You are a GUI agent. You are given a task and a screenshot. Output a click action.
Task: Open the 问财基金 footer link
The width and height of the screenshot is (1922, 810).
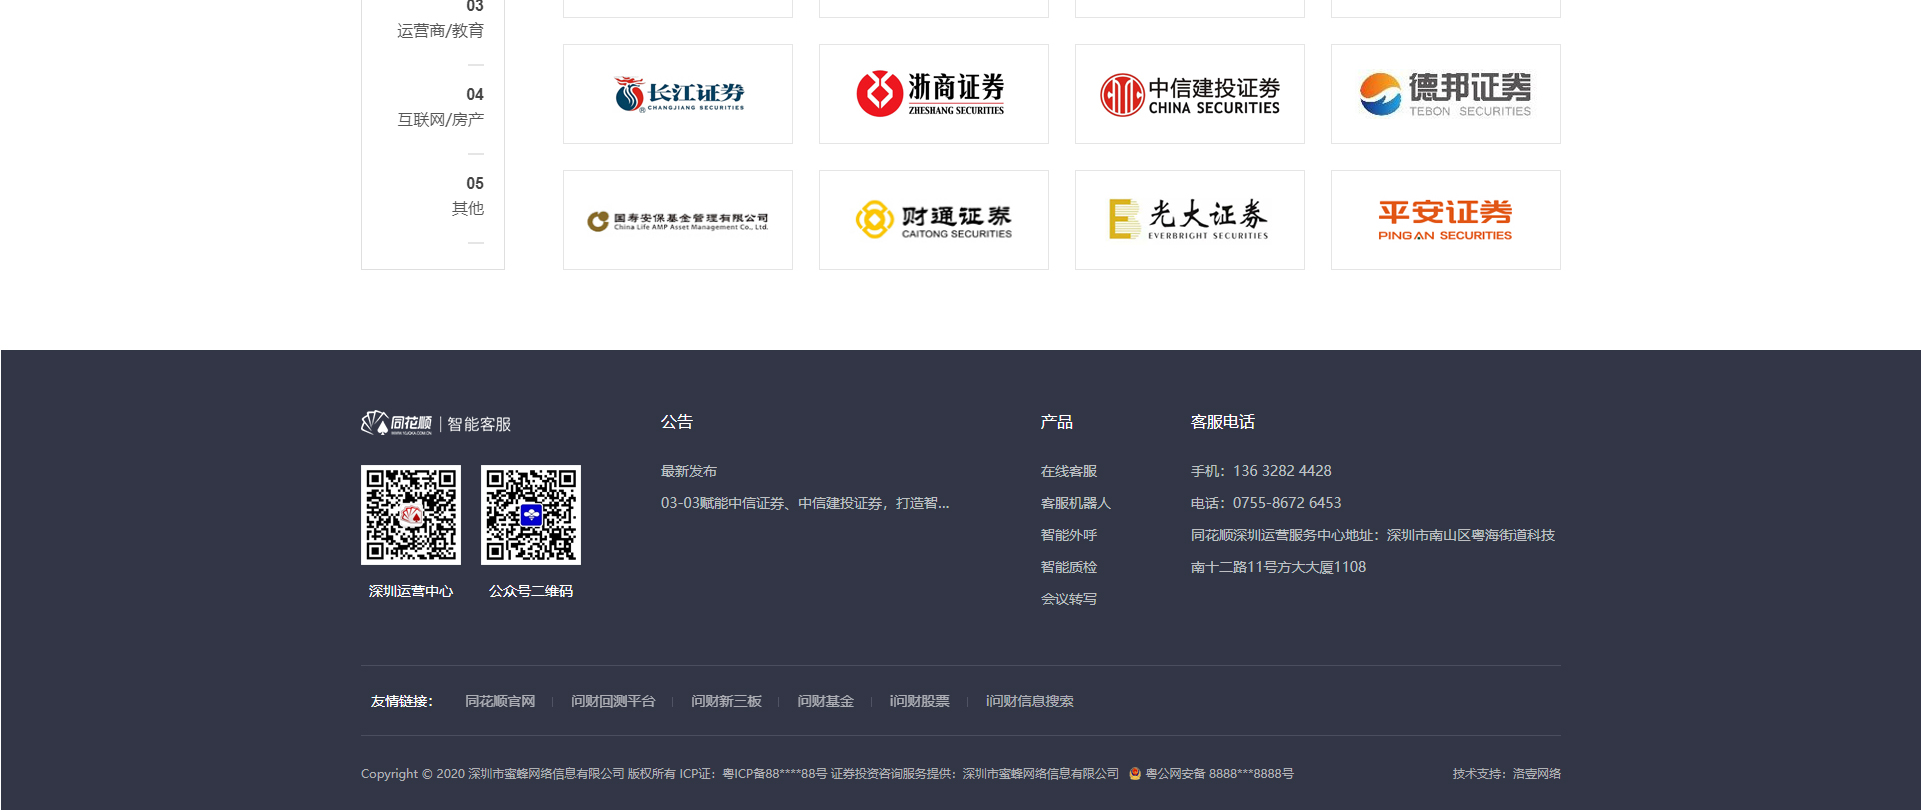pos(825,701)
